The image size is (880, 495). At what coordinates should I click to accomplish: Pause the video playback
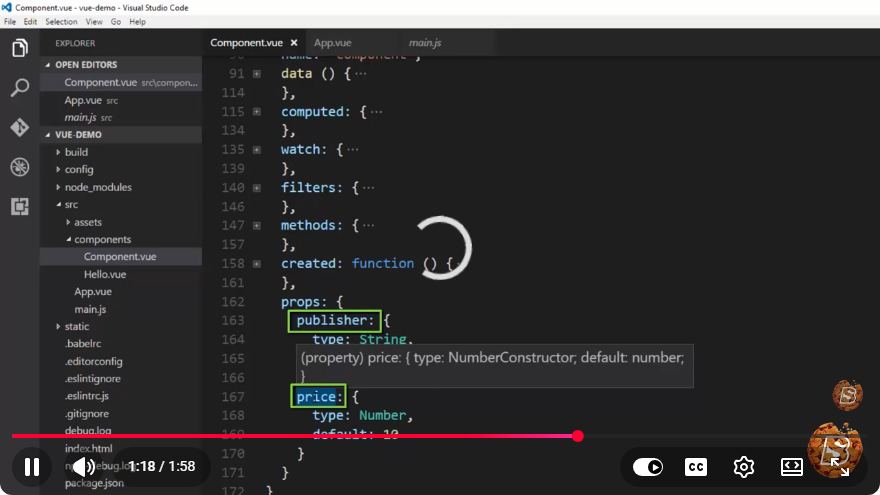coord(32,466)
